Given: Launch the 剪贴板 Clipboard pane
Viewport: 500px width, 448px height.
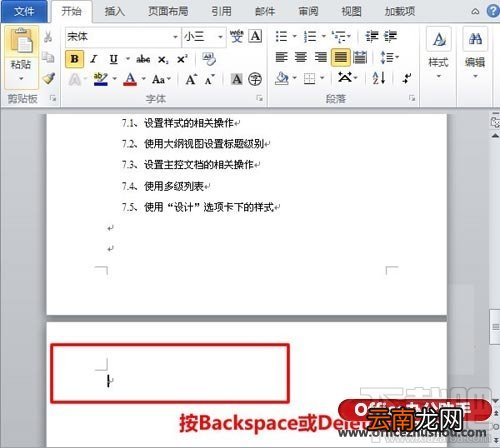Looking at the screenshot, I should pos(53,98).
